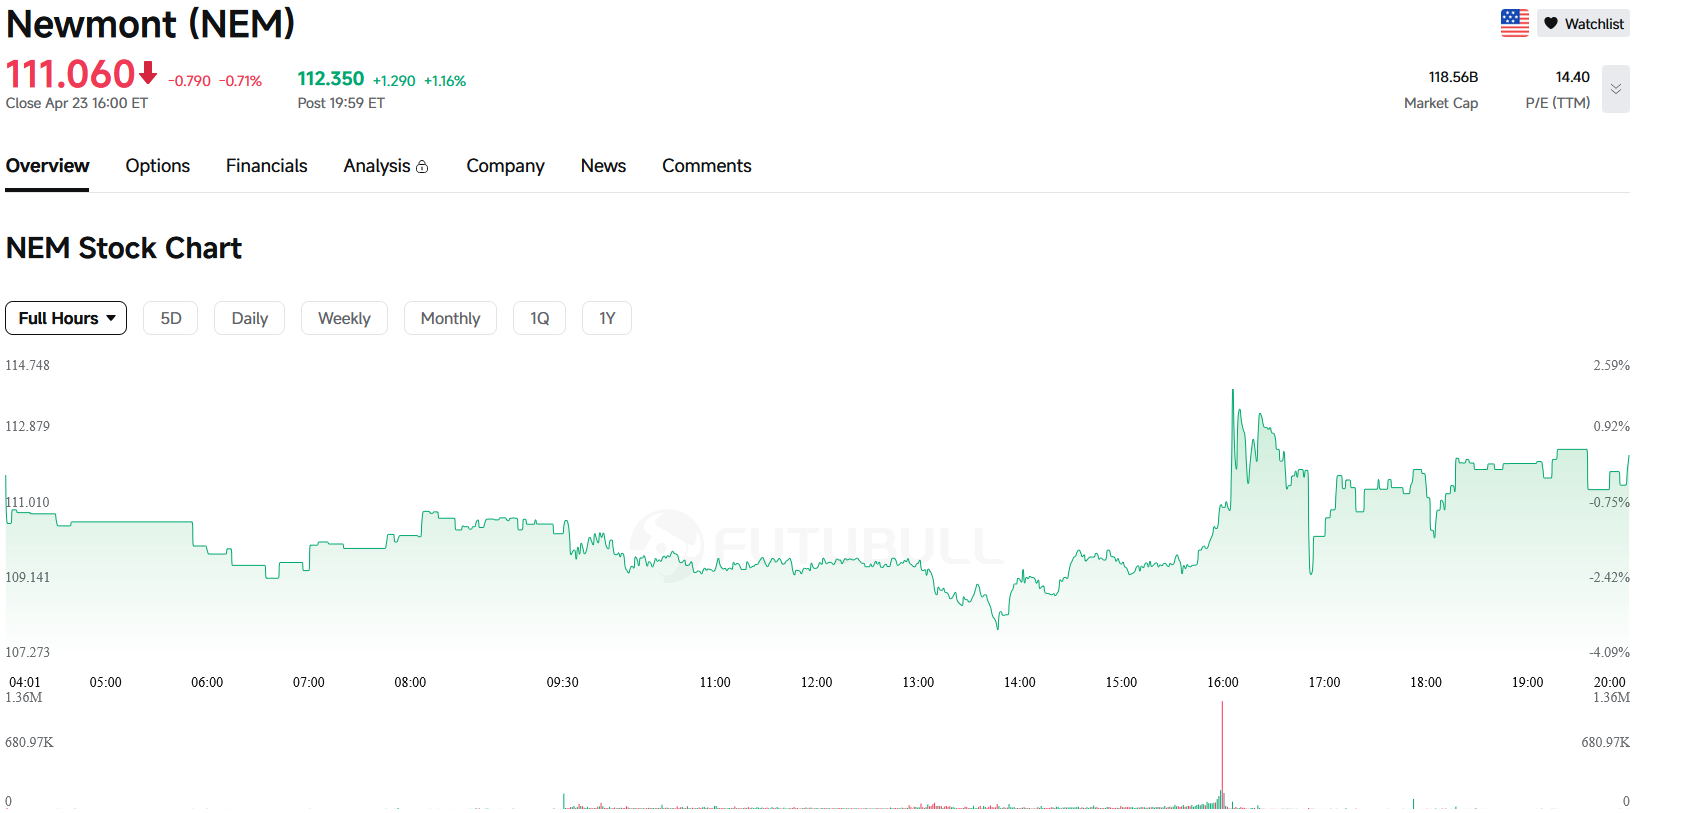Open the Full Hours dropdown

point(66,318)
